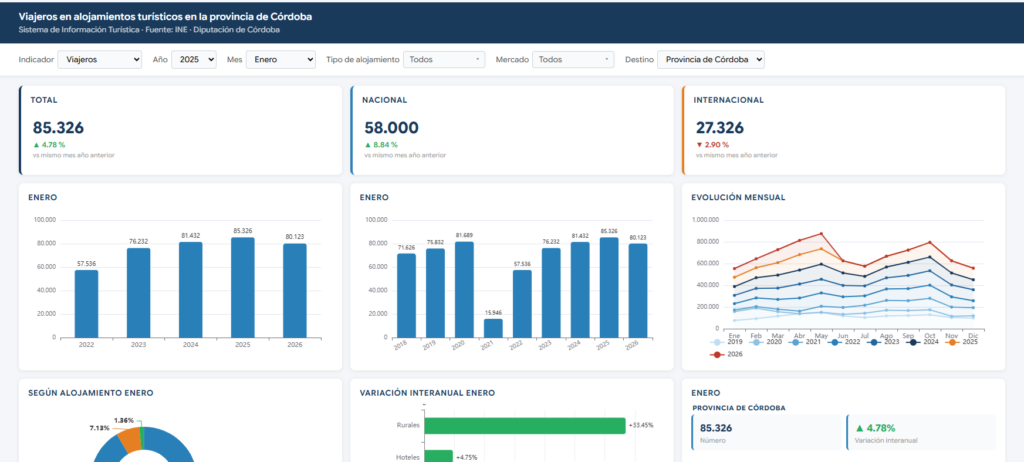Click the Hoteles variation bar

coord(439,457)
